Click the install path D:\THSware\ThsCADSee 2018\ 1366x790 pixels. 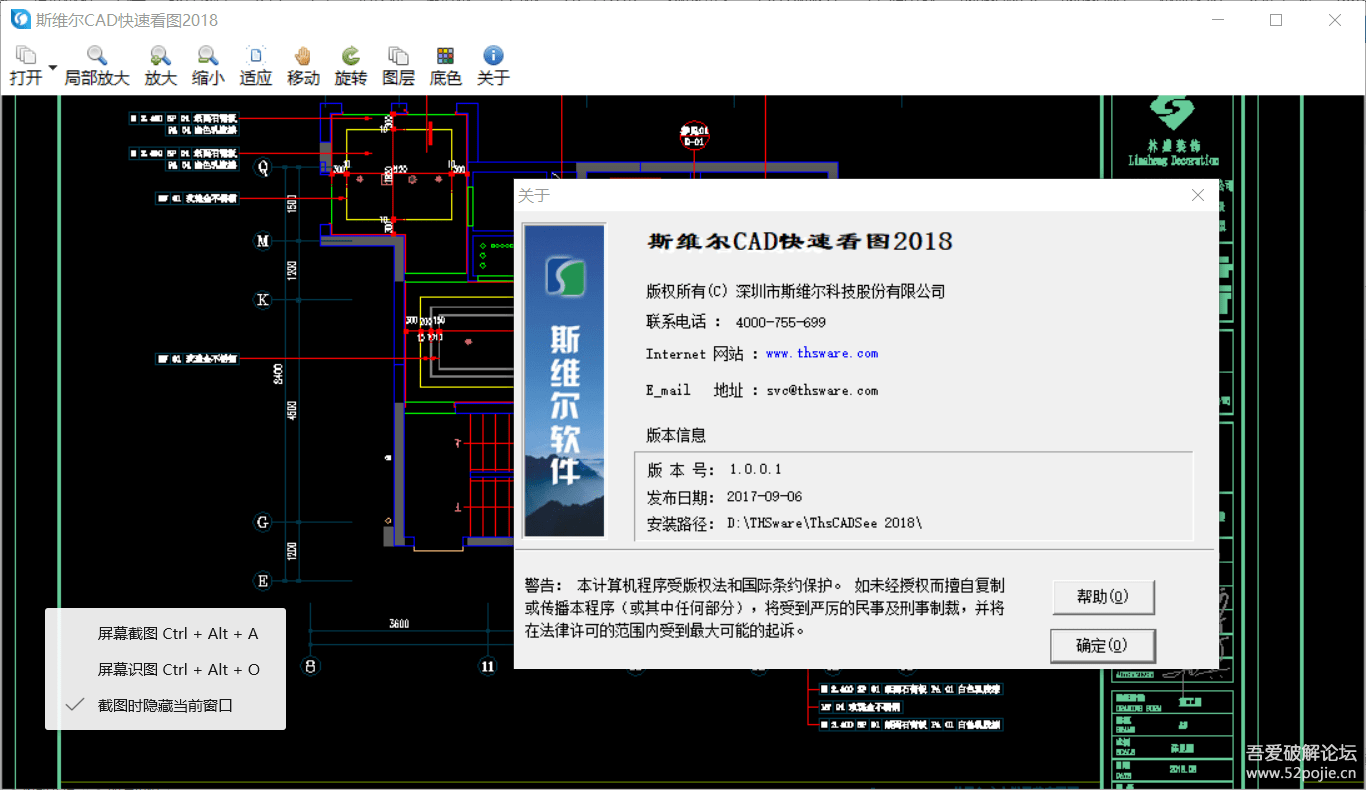pyautogui.click(x=825, y=524)
